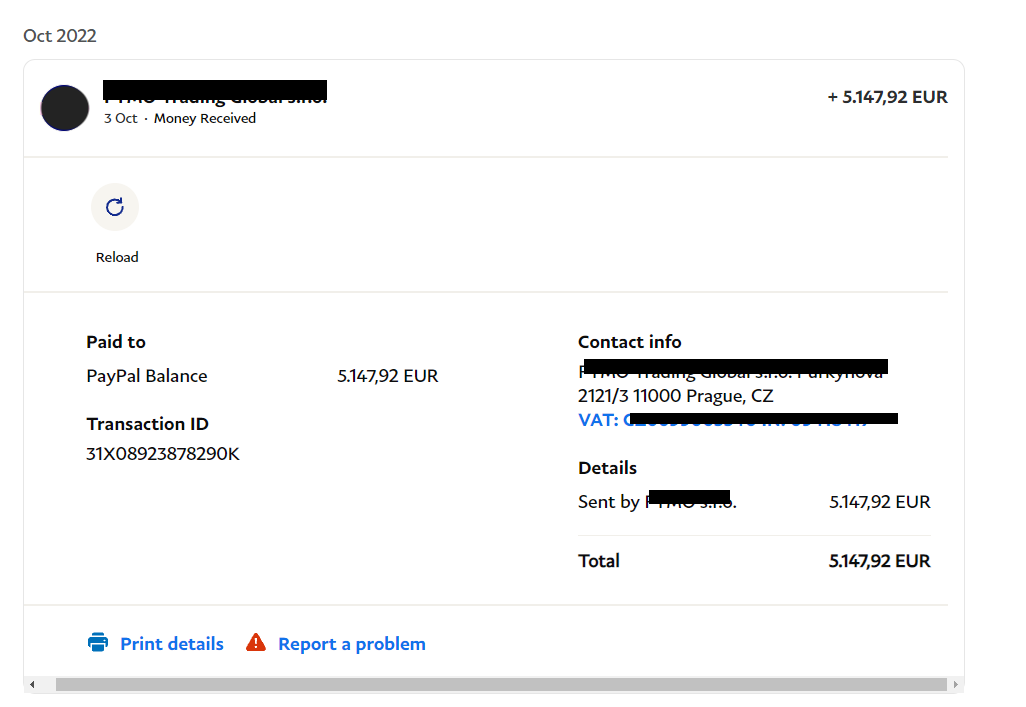
Task: Open the Report a problem link
Action: [351, 644]
